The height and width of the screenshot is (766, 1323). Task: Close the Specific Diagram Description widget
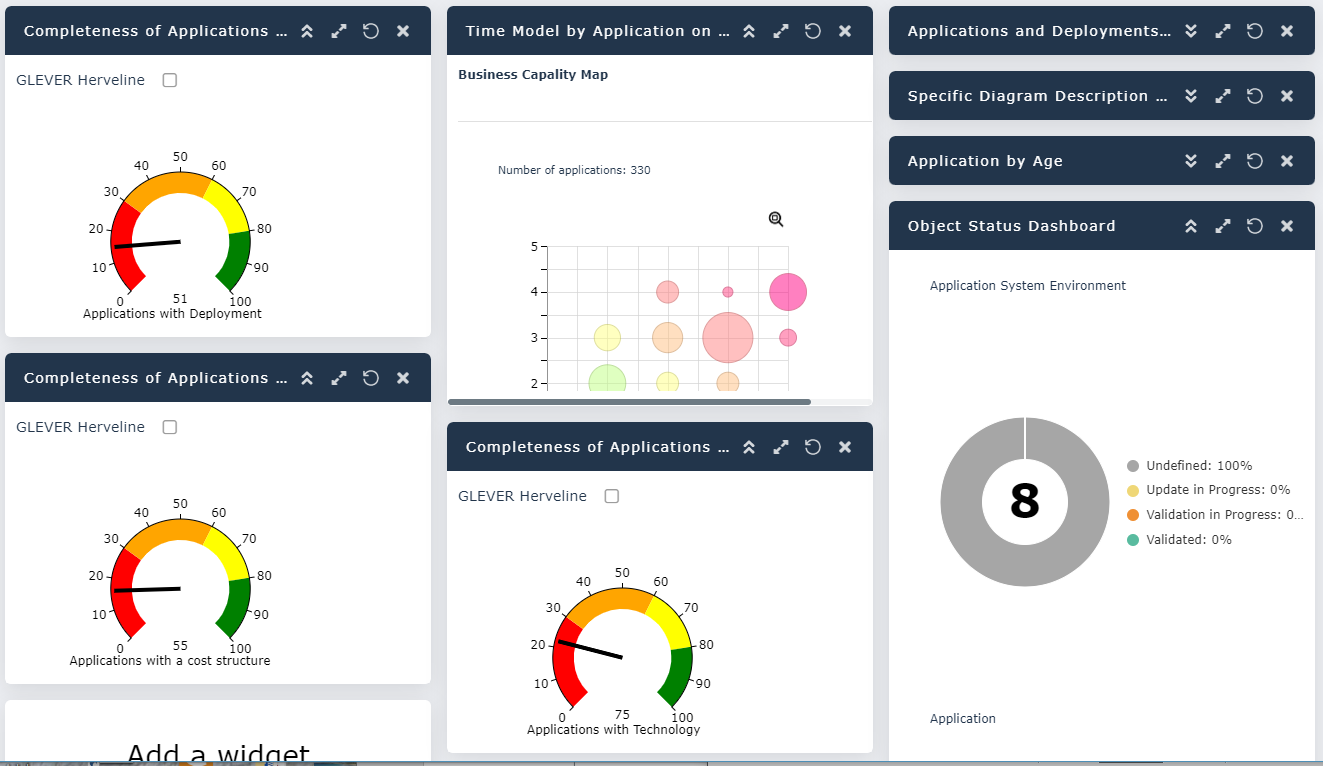pyautogui.click(x=1287, y=96)
